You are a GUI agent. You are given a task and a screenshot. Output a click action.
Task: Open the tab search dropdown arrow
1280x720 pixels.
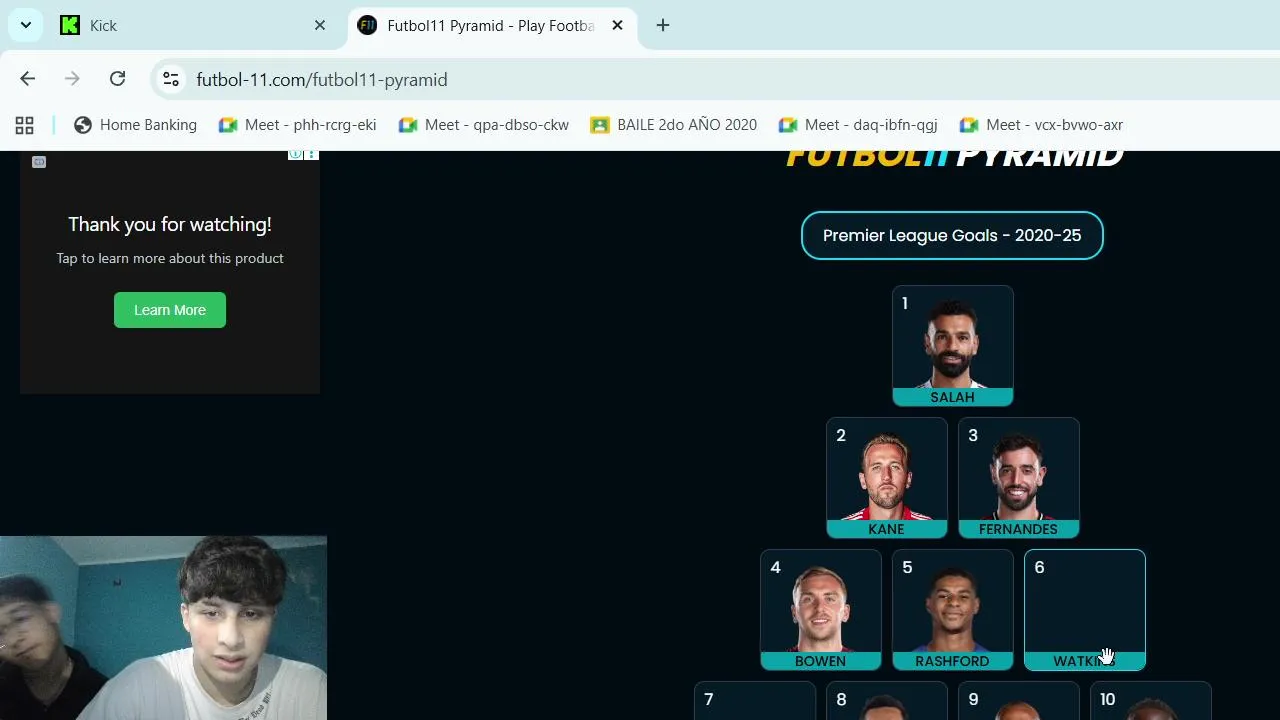25,25
